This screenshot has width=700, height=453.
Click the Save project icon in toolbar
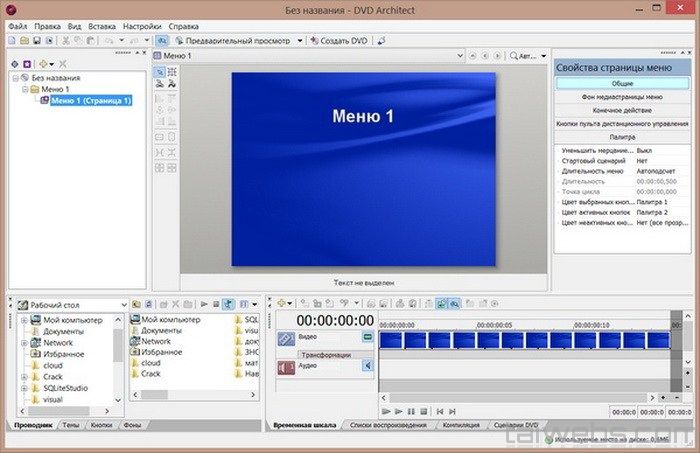point(36,40)
